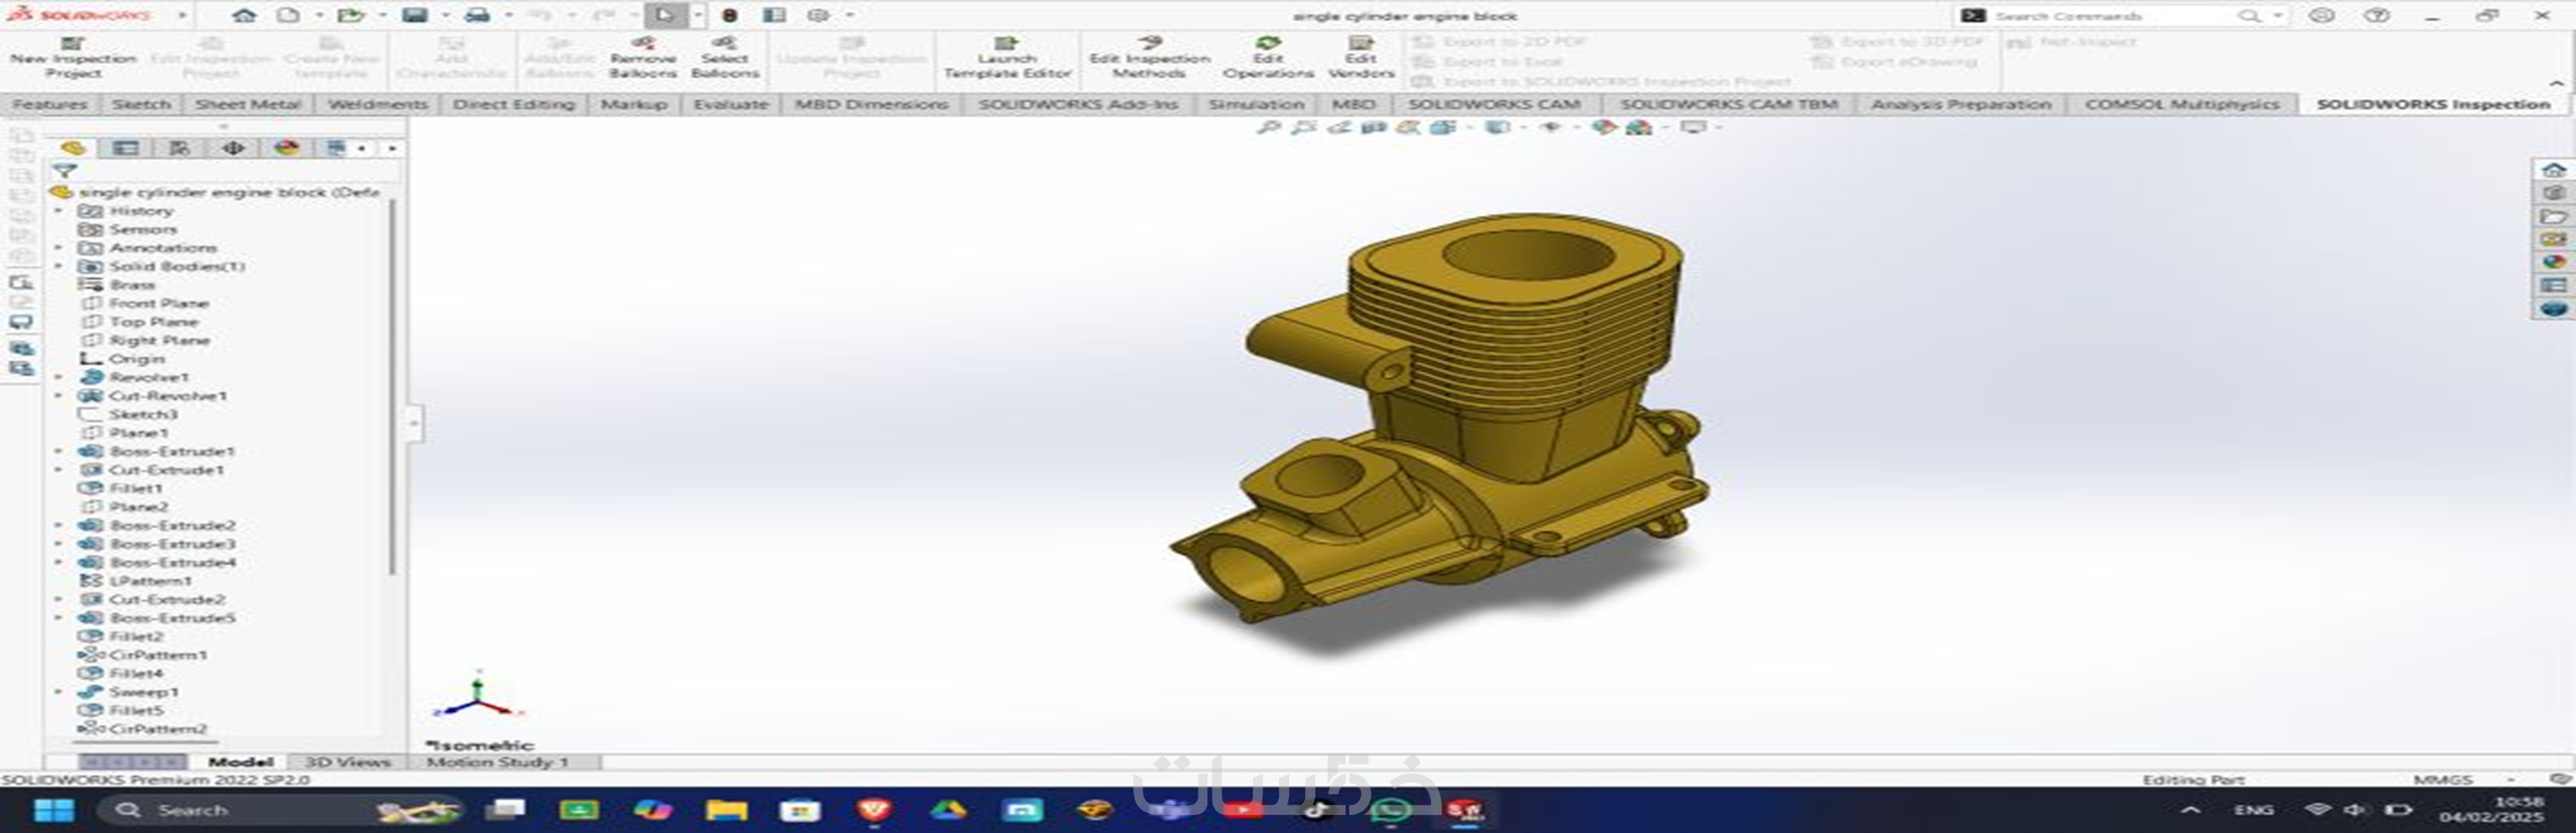2576x833 pixels.
Task: Toggle Hide/Show Items eye icon
Action: [1551, 128]
